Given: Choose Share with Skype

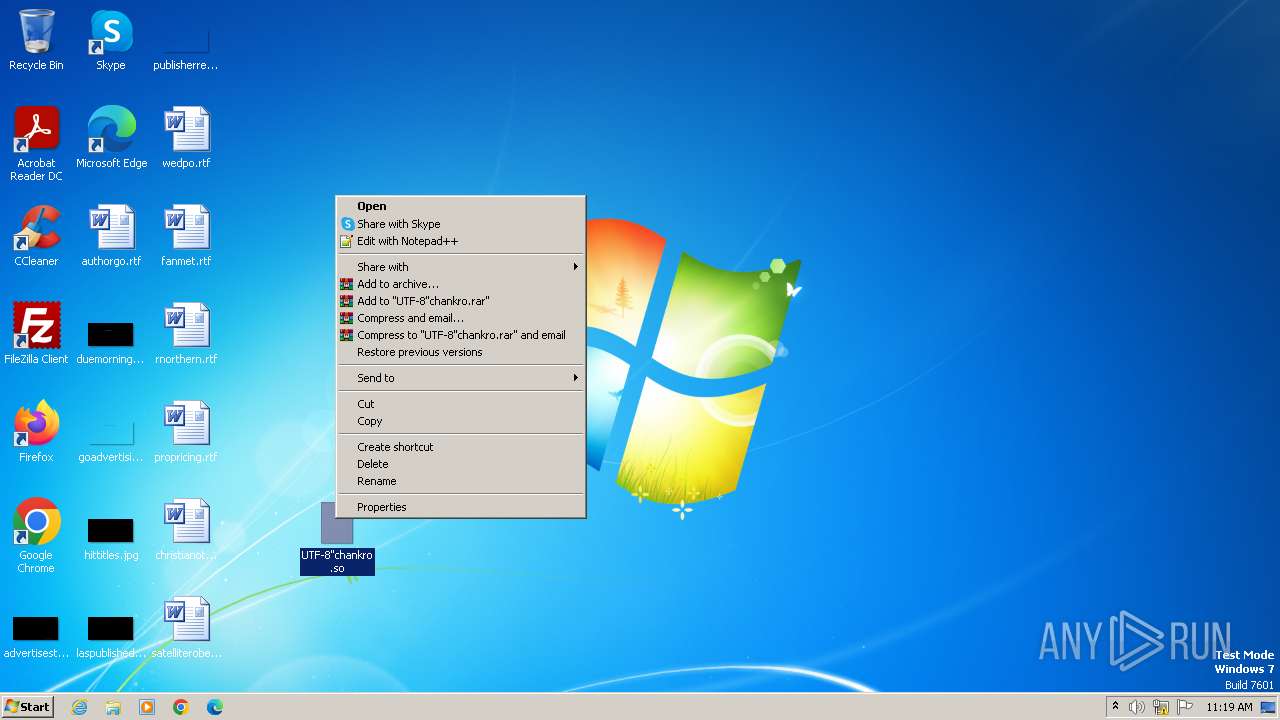Looking at the screenshot, I should (460, 224).
